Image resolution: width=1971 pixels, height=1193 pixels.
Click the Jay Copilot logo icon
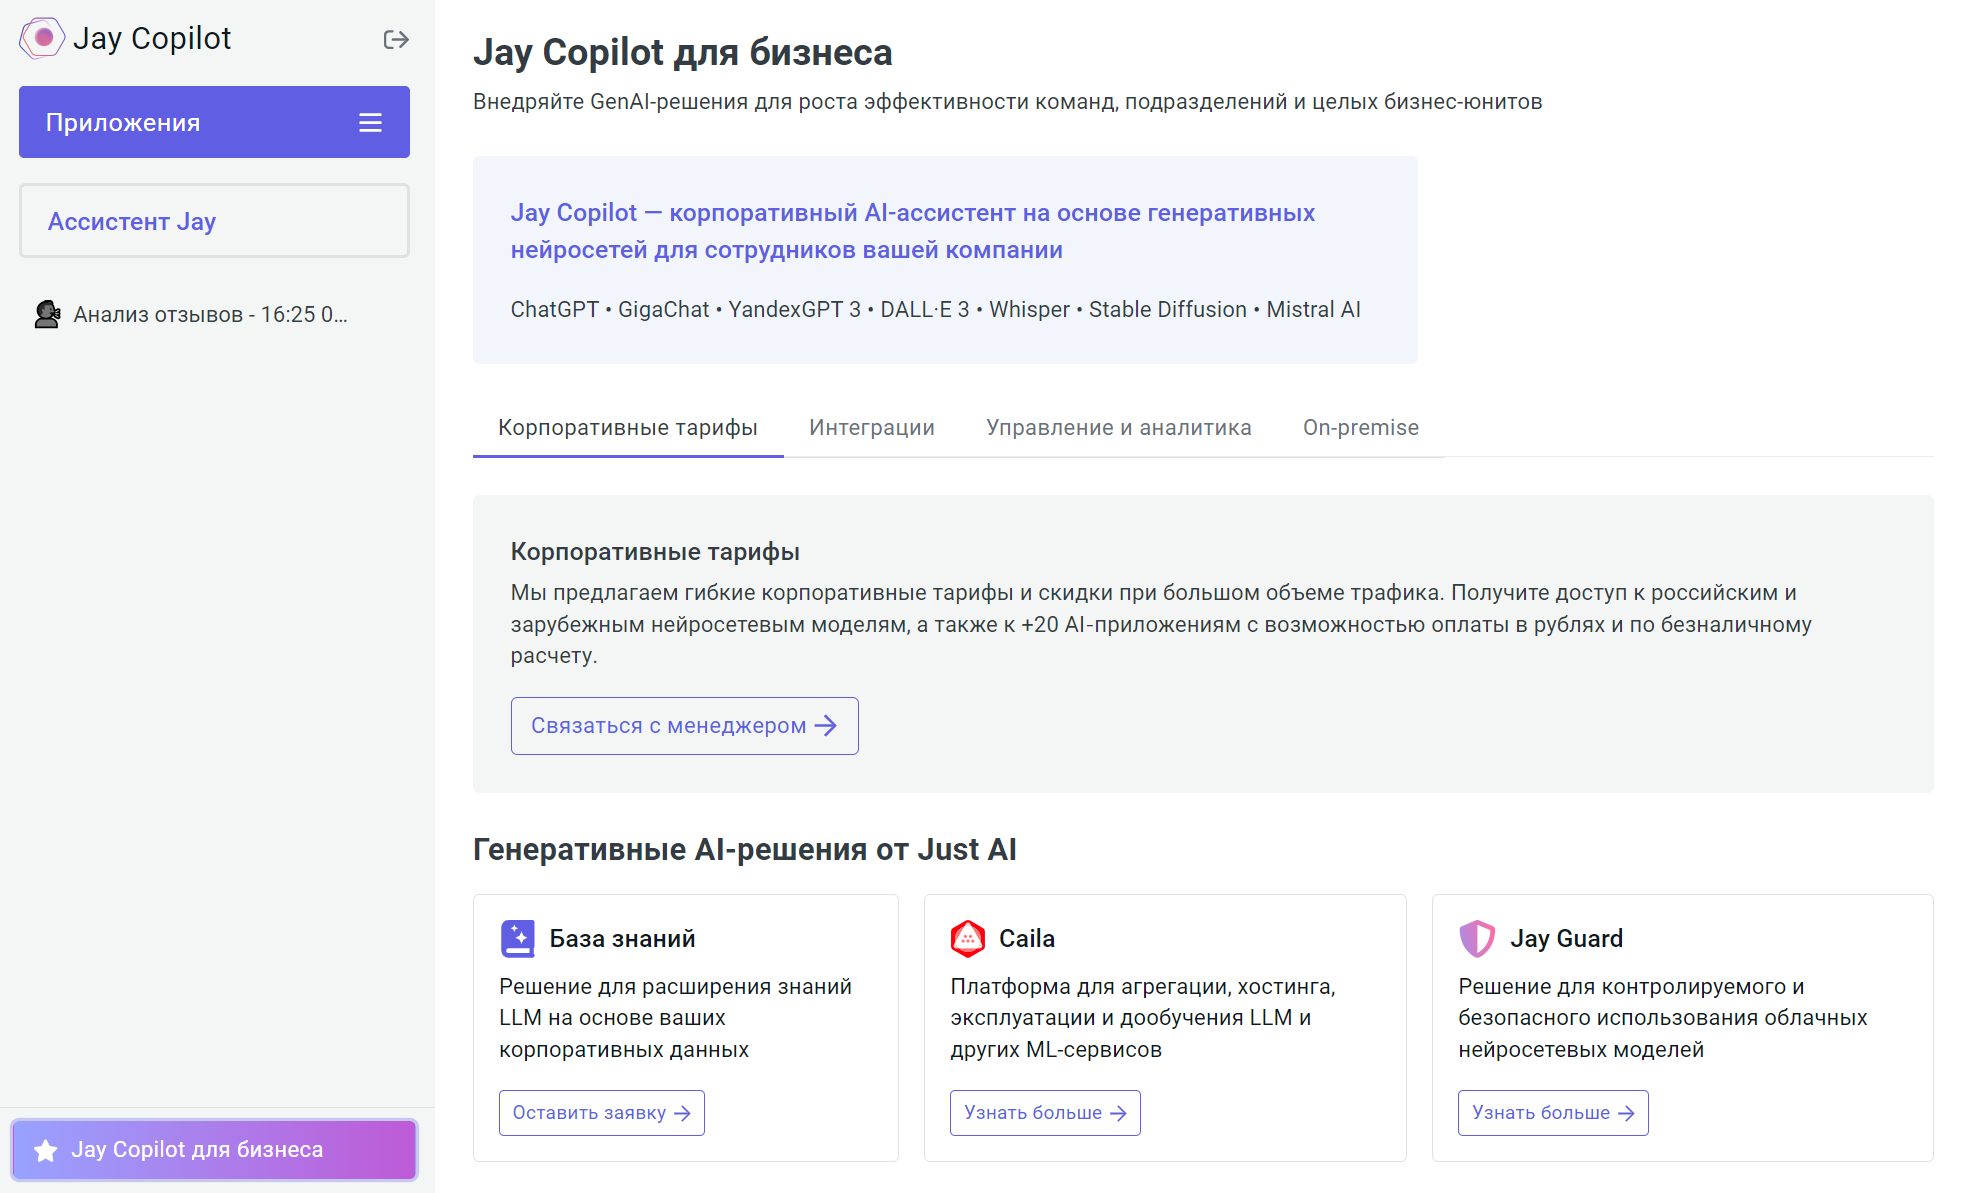42,38
